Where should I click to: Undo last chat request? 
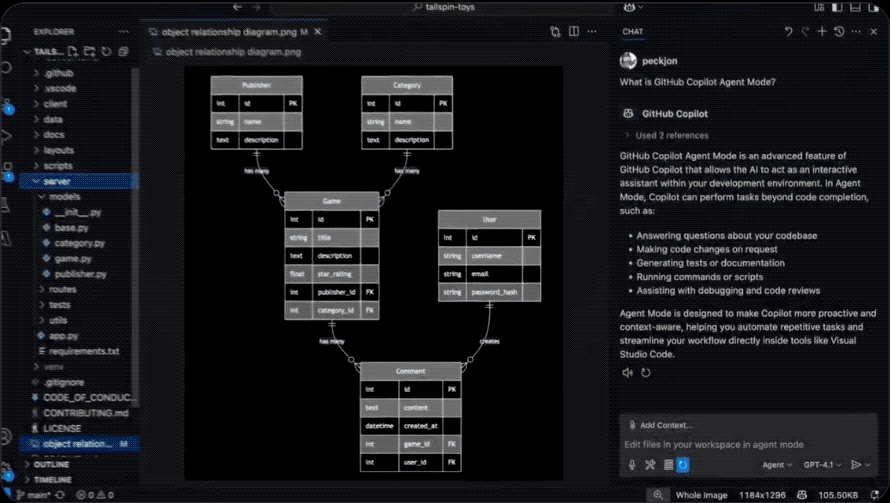coord(788,32)
